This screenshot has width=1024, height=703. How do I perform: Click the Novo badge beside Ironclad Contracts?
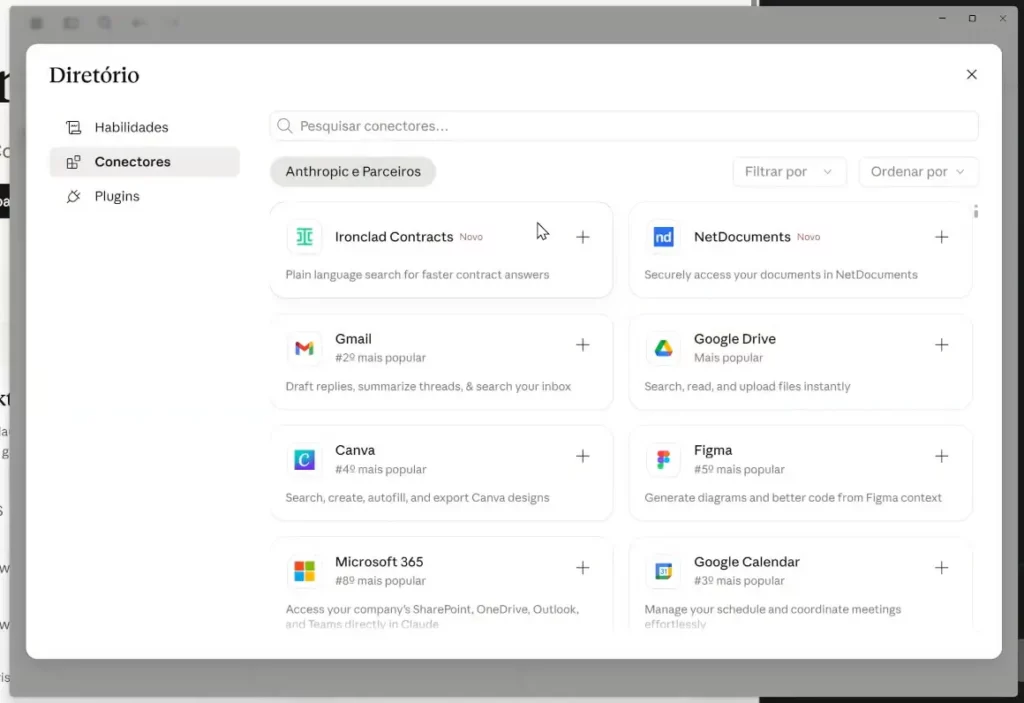tap(471, 237)
